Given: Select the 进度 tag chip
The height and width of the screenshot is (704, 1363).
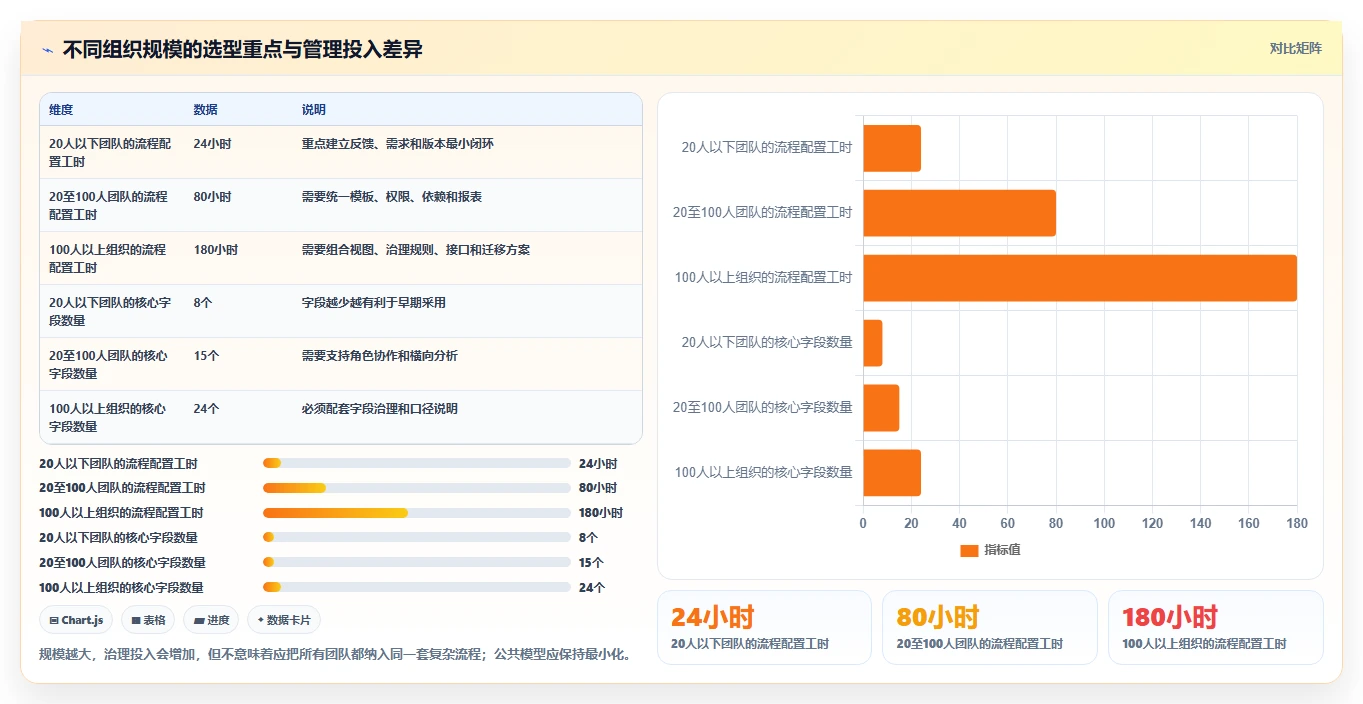Looking at the screenshot, I should pos(211,620).
